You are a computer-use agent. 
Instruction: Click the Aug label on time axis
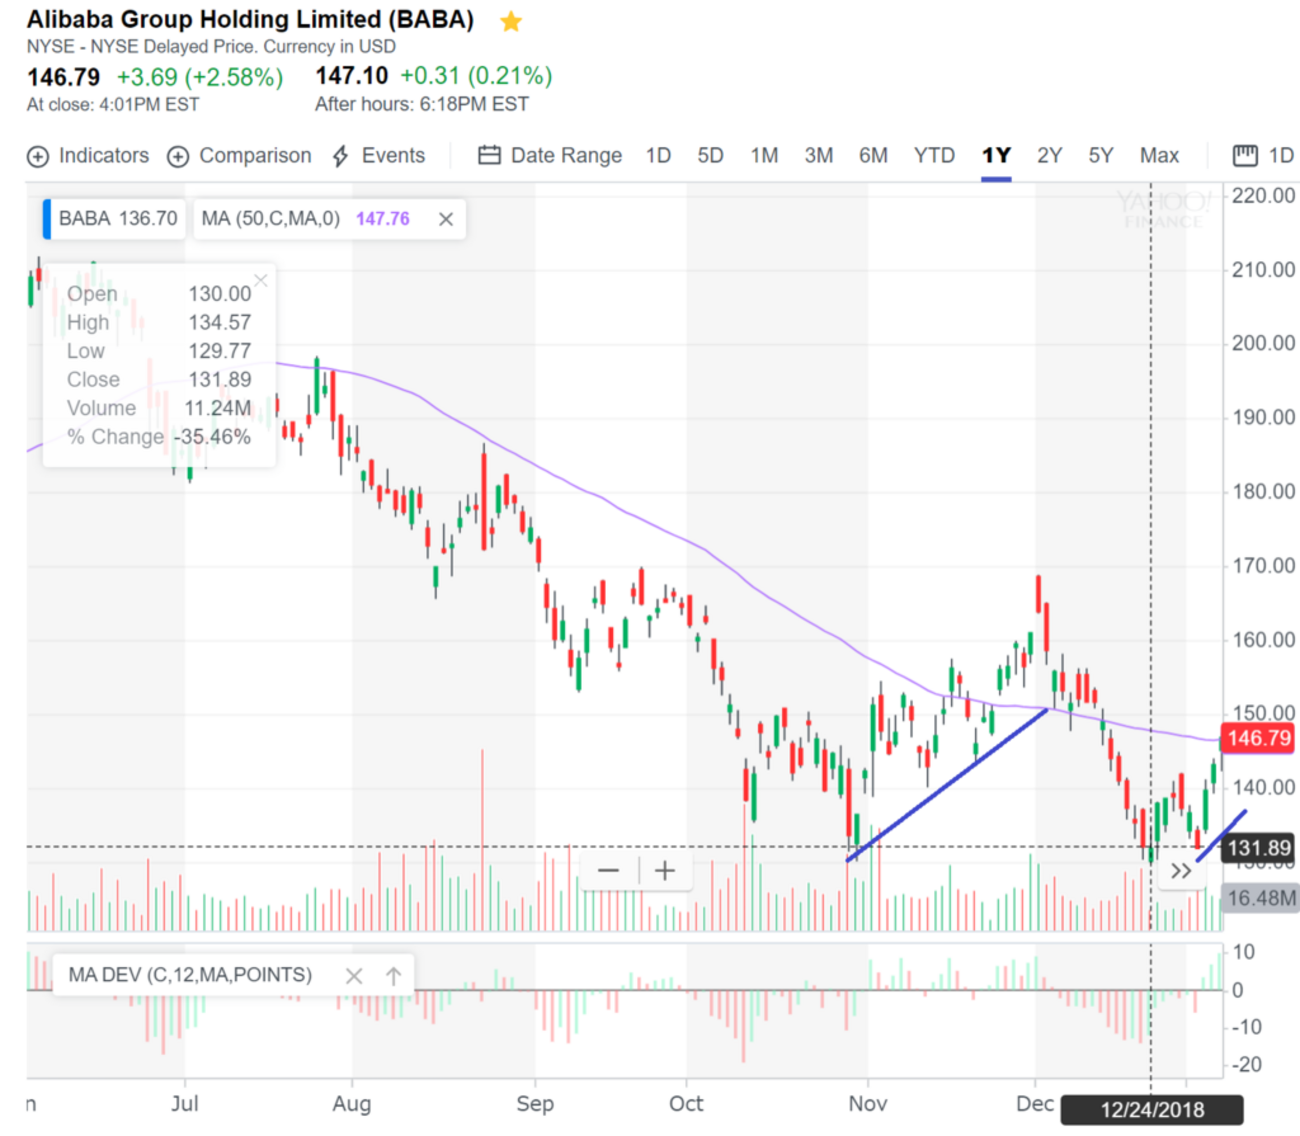352,1104
